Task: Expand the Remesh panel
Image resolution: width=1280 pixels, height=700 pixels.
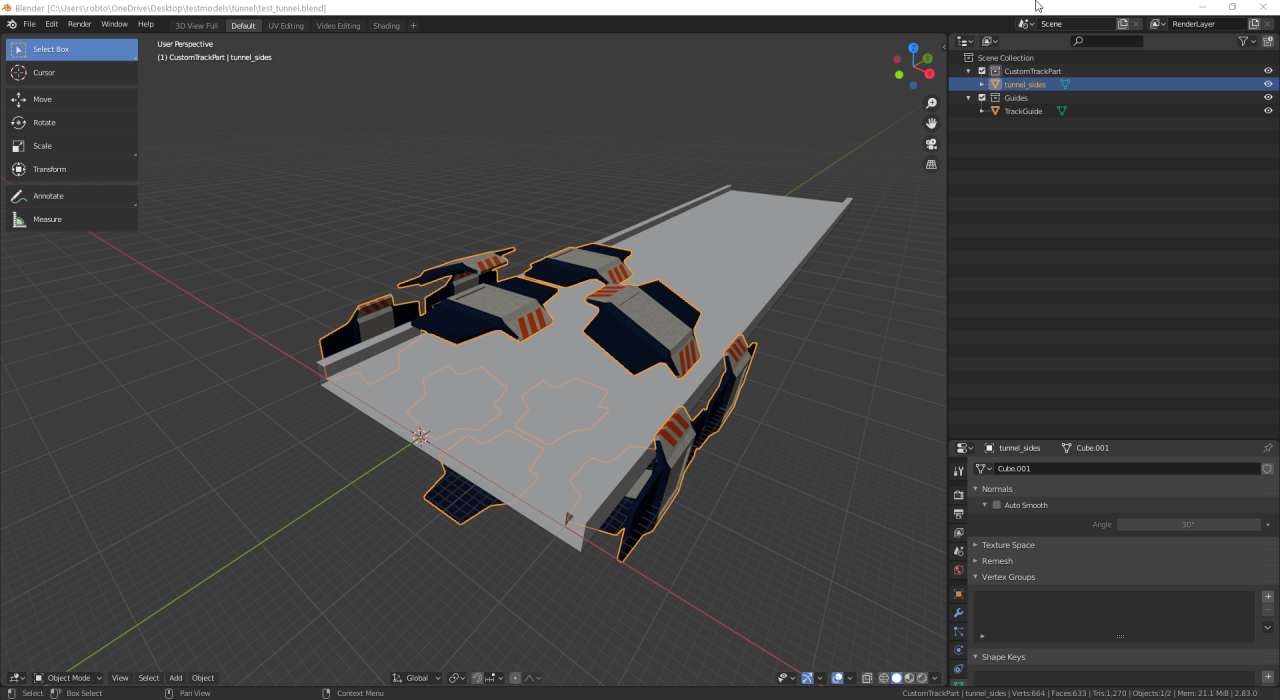Action: tap(997, 561)
